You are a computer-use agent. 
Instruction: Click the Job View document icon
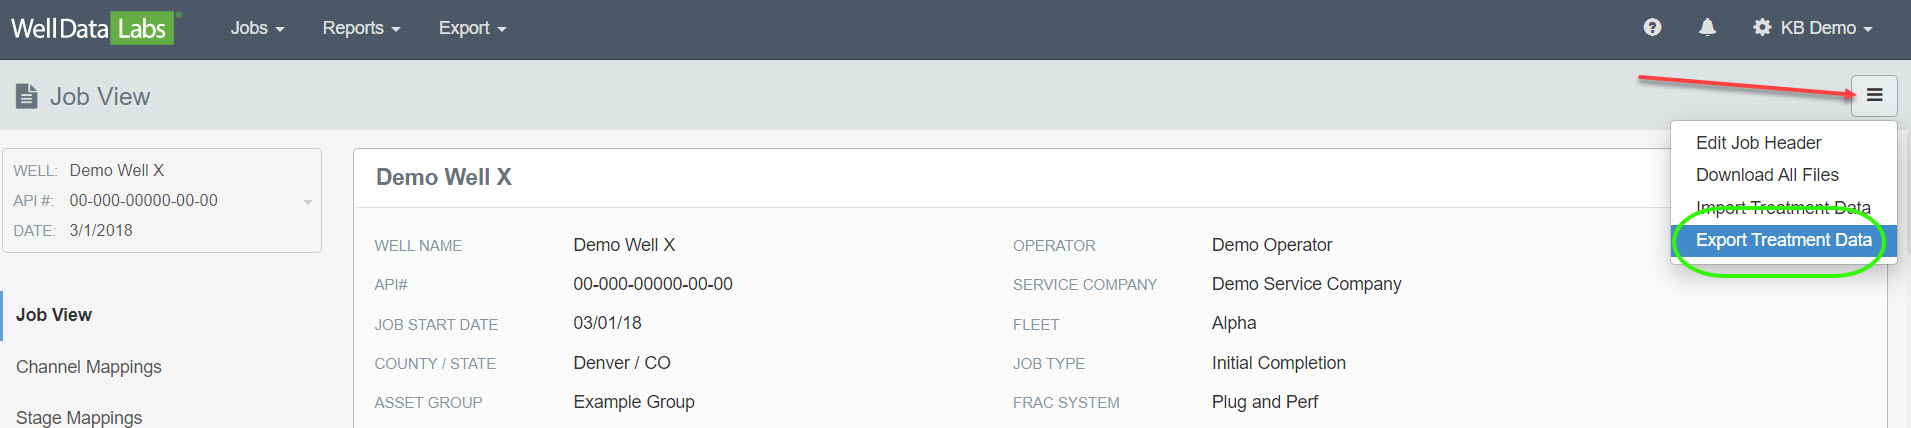tap(27, 97)
